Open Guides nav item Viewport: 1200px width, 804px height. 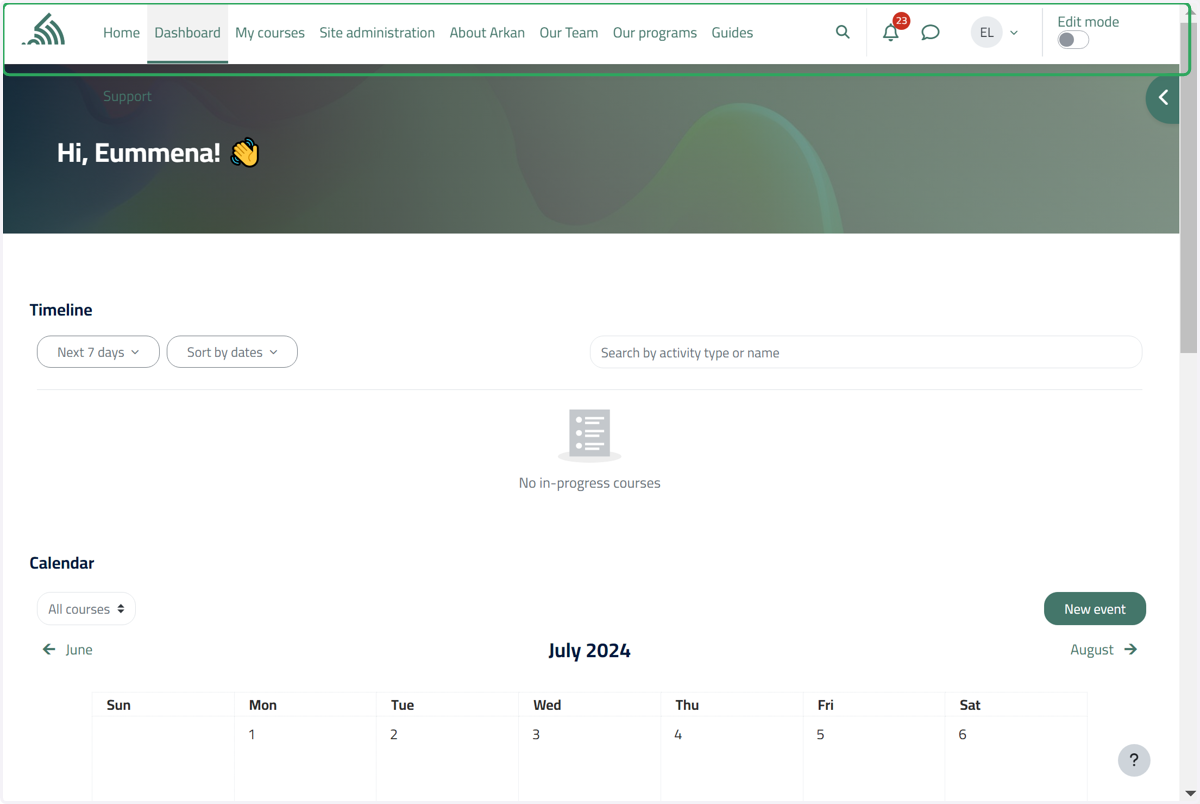point(732,32)
